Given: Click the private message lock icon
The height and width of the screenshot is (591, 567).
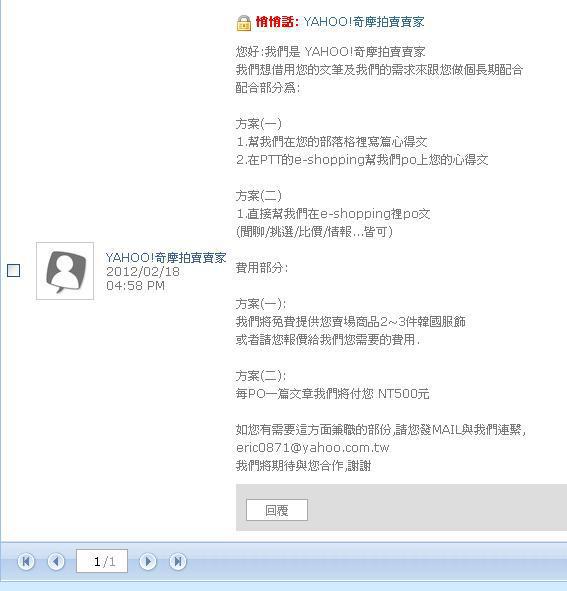Looking at the screenshot, I should point(244,23).
